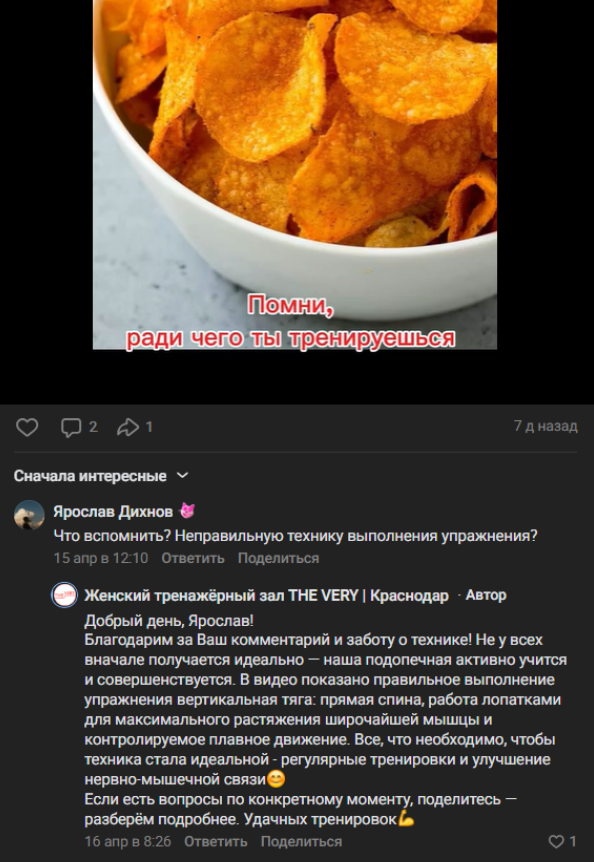
Task: Click the comment count number 2
Action: [x=93, y=427]
